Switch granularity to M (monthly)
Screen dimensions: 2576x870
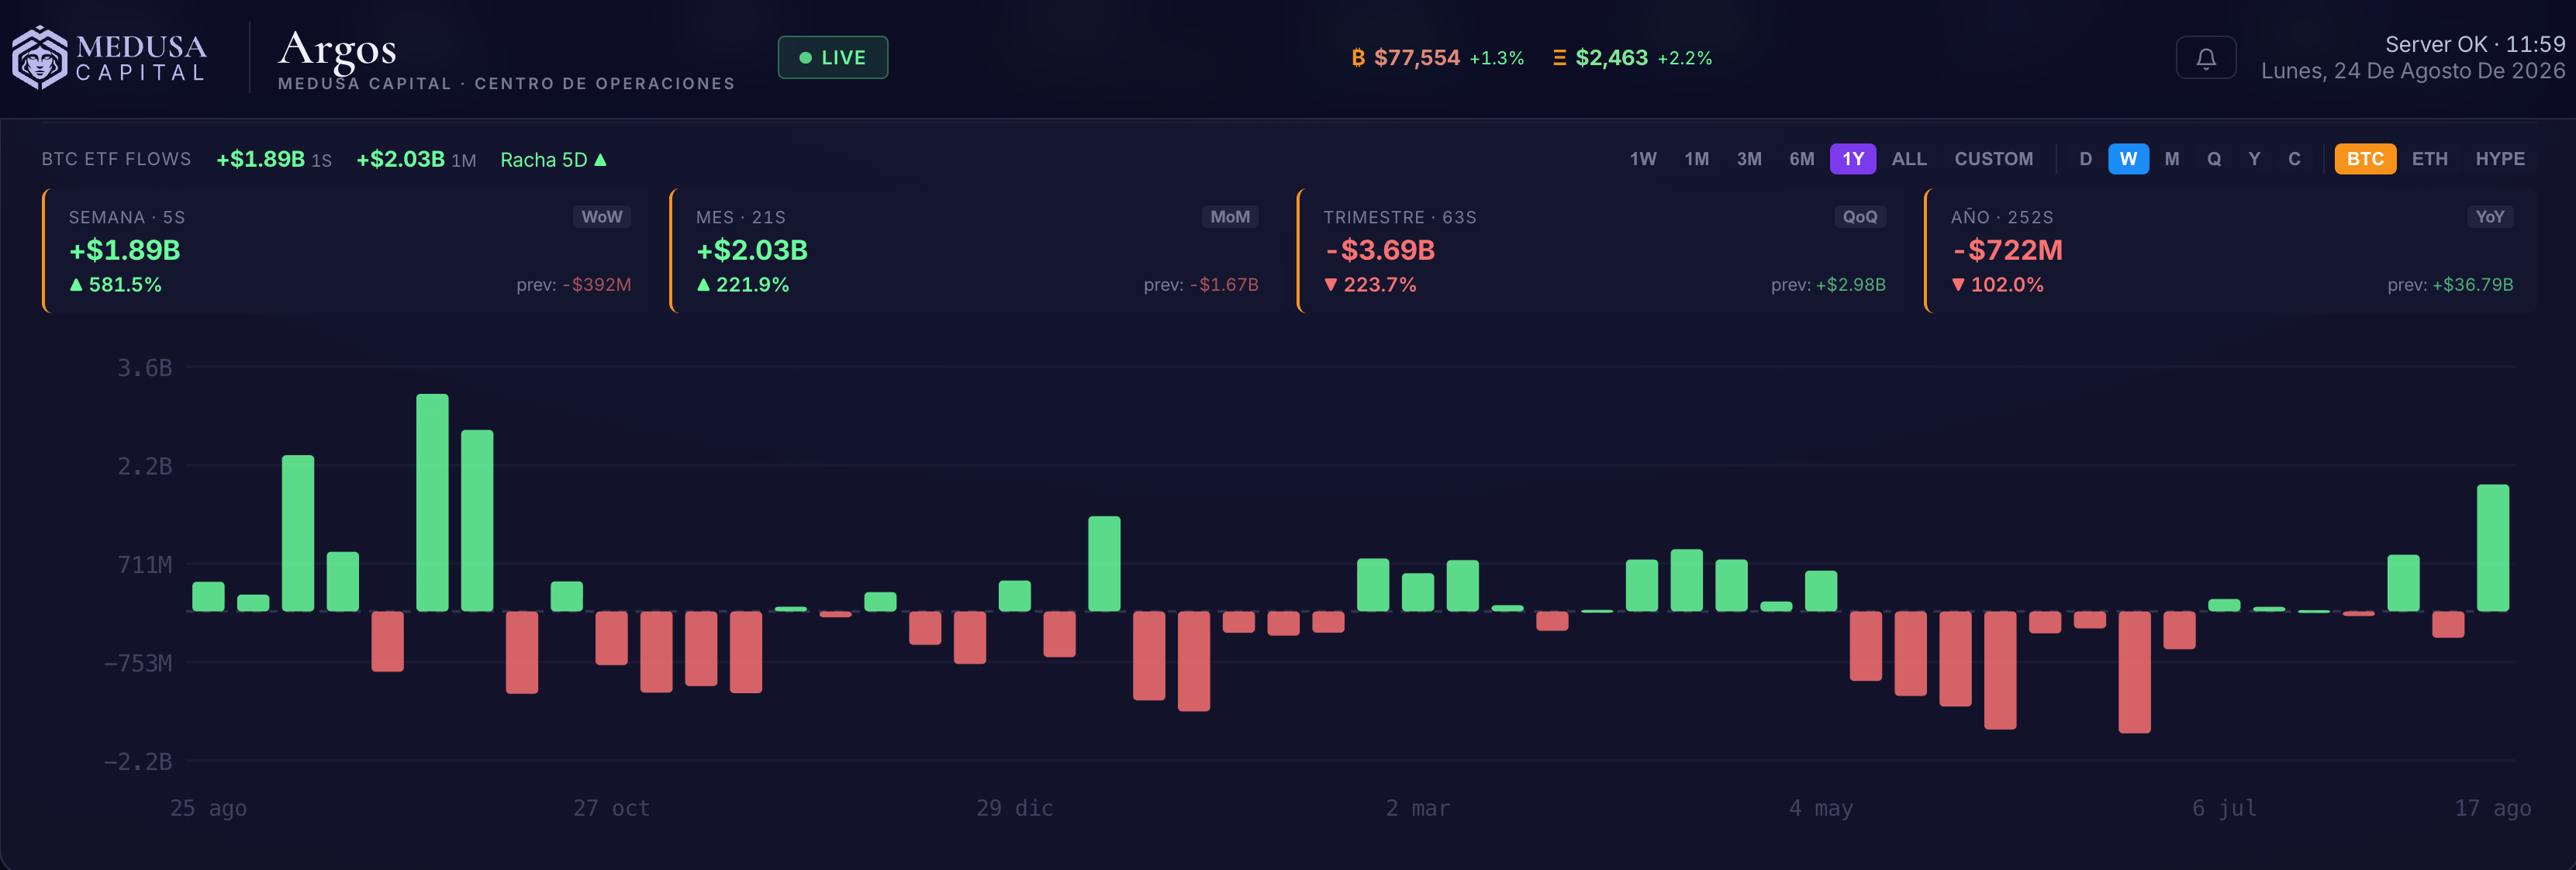(2171, 159)
